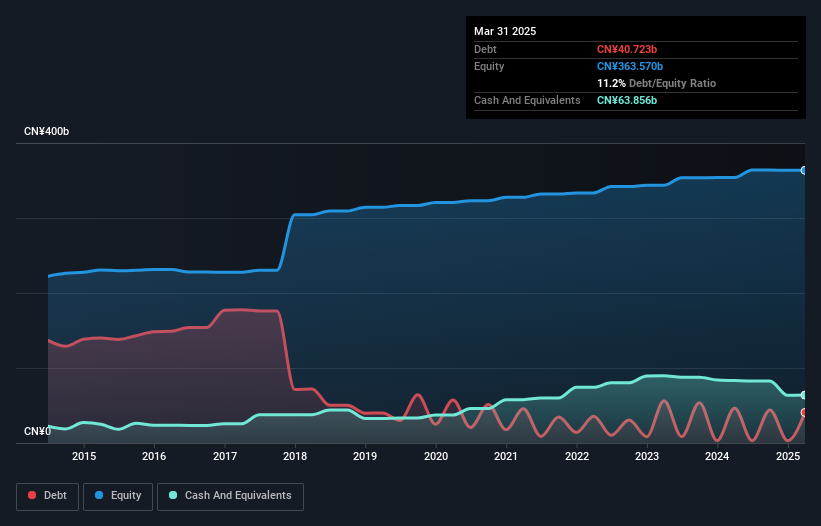Toggle the Cash And Equivalents legend button
This screenshot has width=821, height=526.
click(230, 496)
